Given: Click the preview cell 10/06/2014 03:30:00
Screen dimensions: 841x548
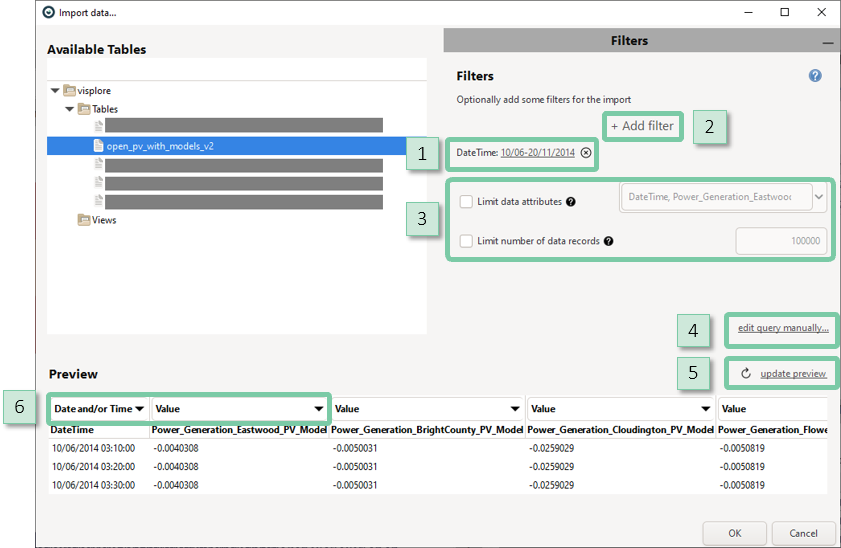Looking at the screenshot, I should point(93,485).
